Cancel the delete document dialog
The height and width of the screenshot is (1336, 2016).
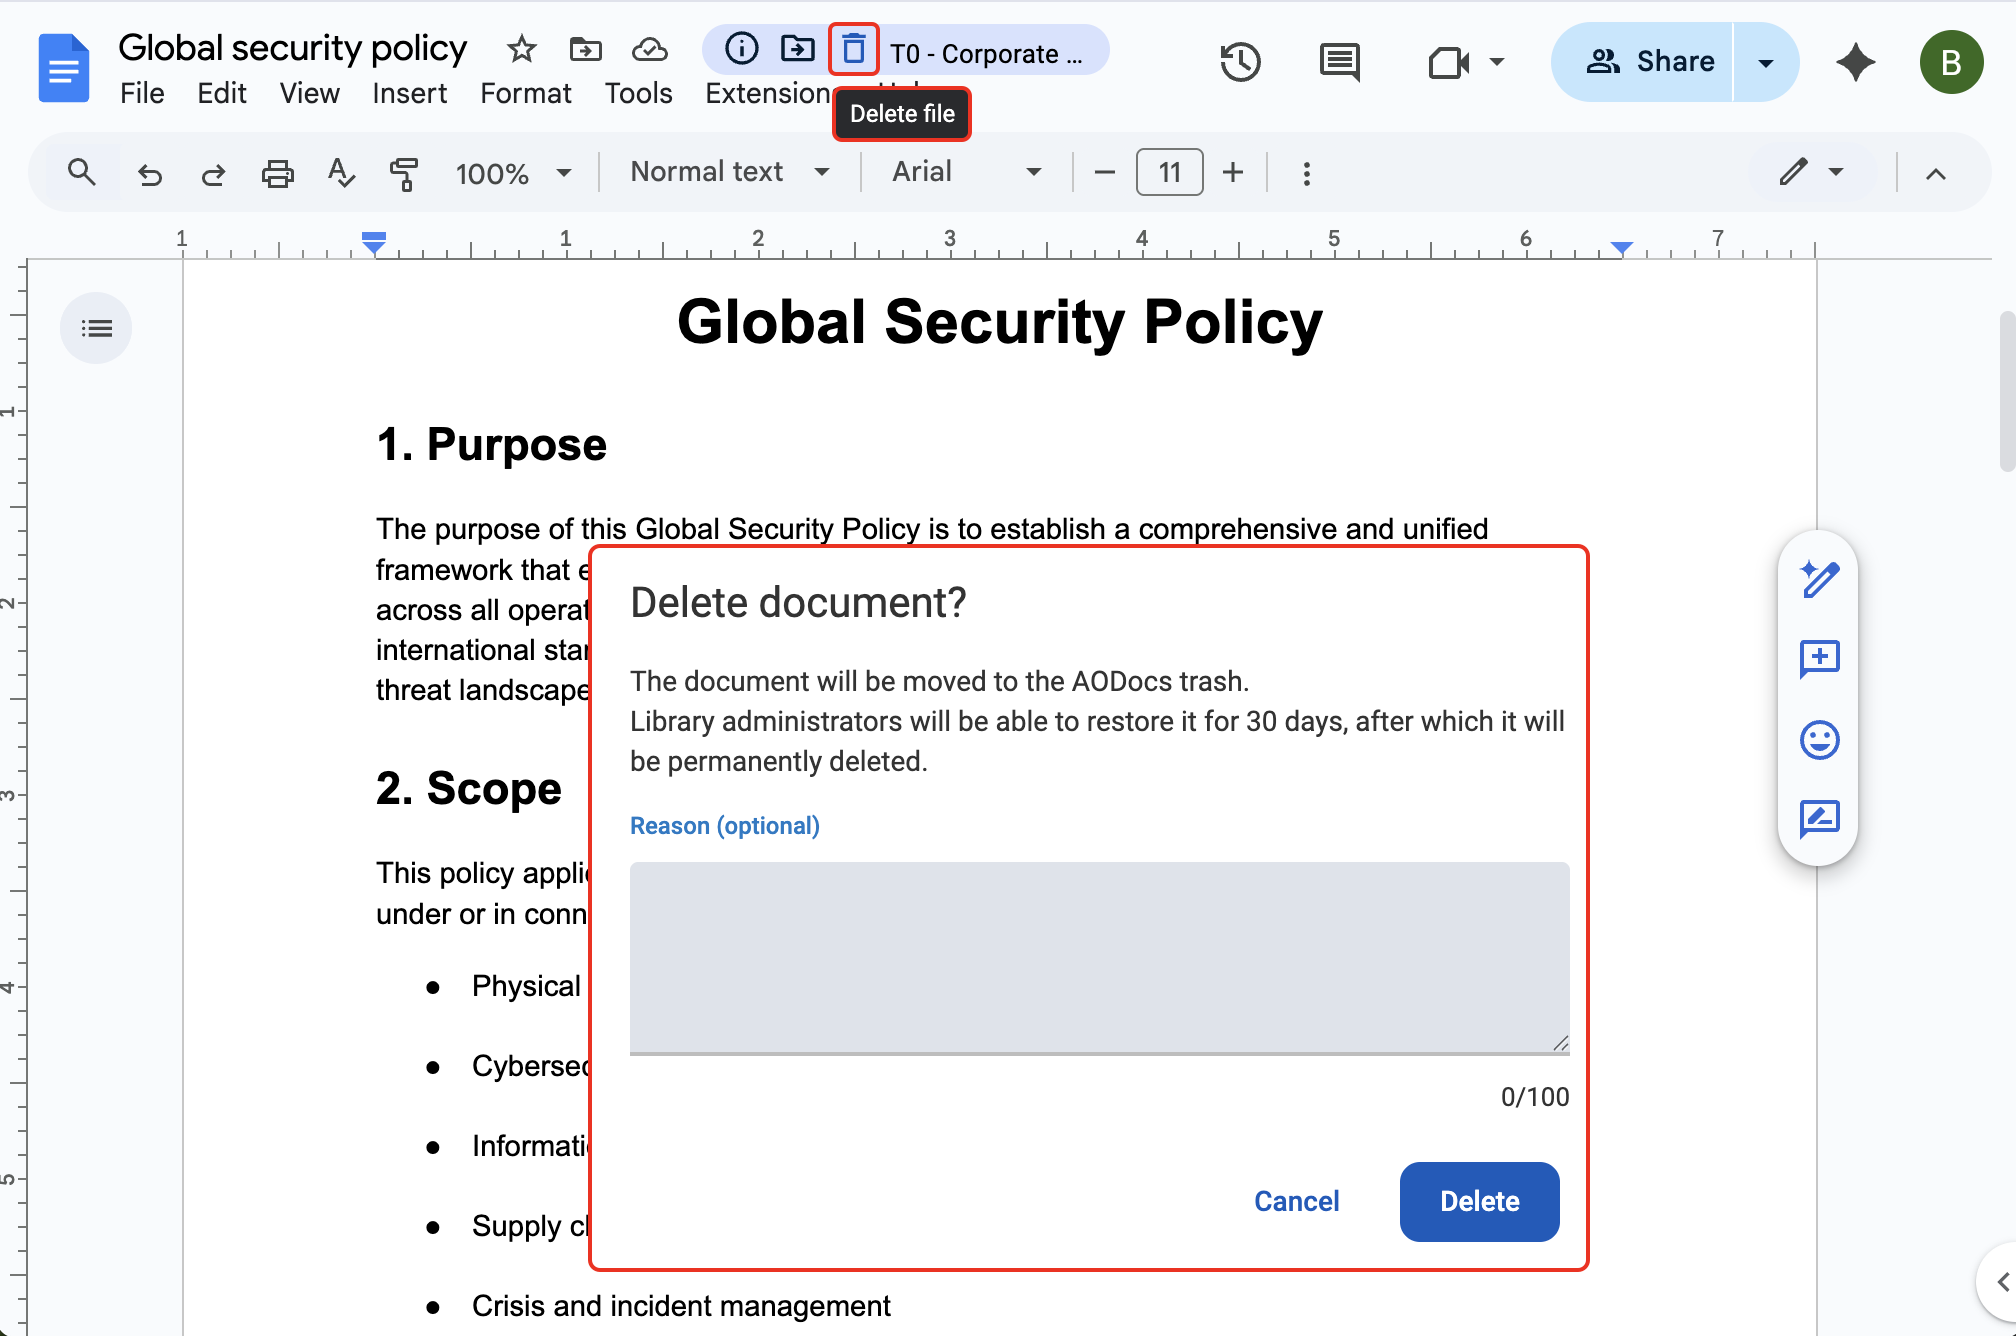(x=1296, y=1201)
